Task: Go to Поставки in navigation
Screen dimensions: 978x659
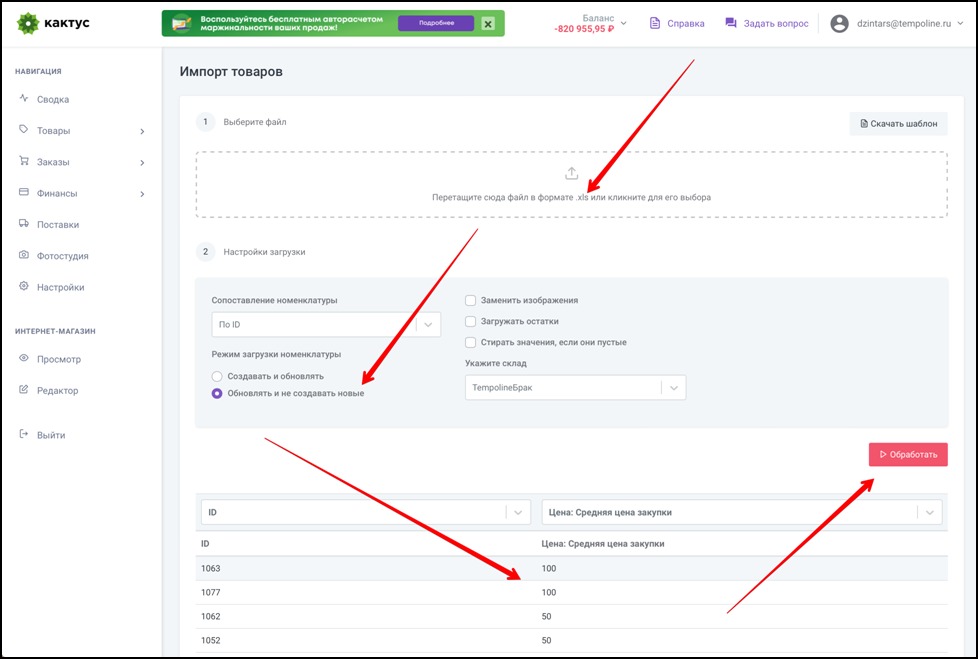Action: click(x=57, y=225)
